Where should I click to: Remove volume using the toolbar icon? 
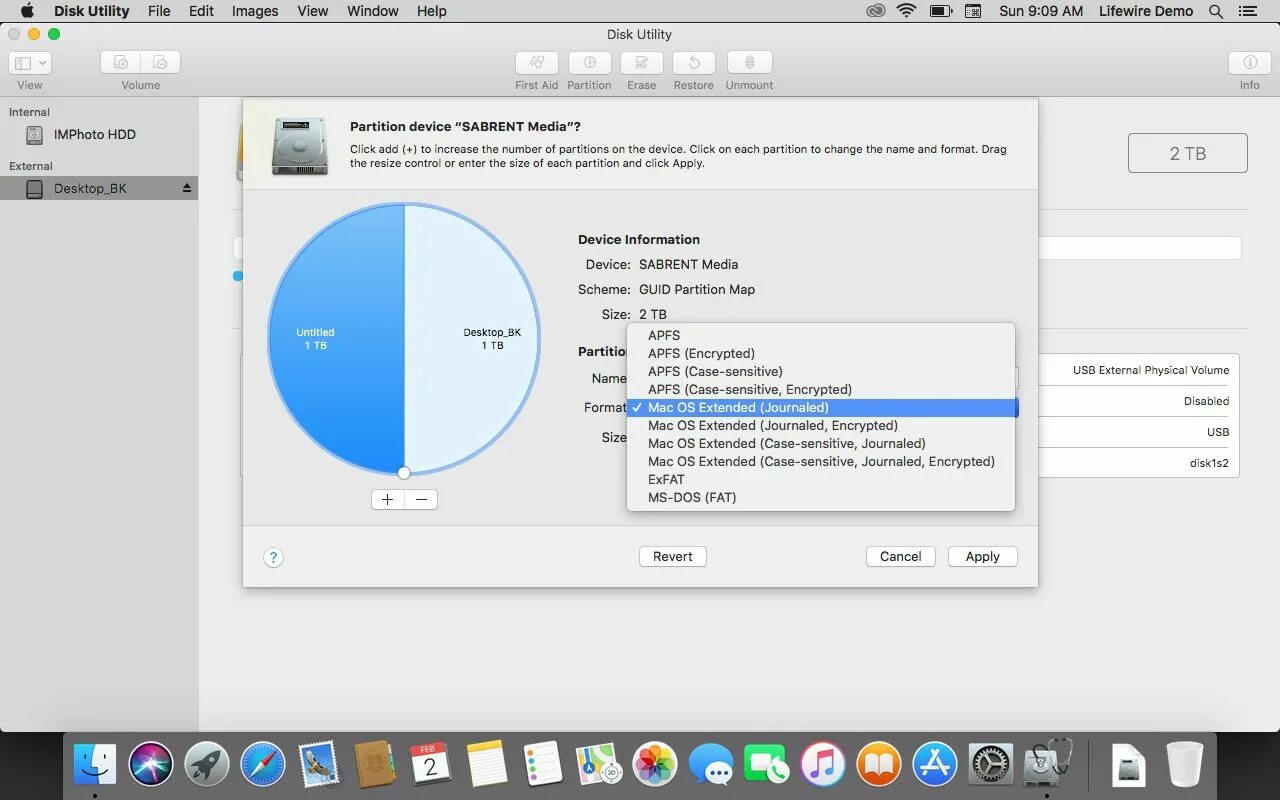pos(161,62)
